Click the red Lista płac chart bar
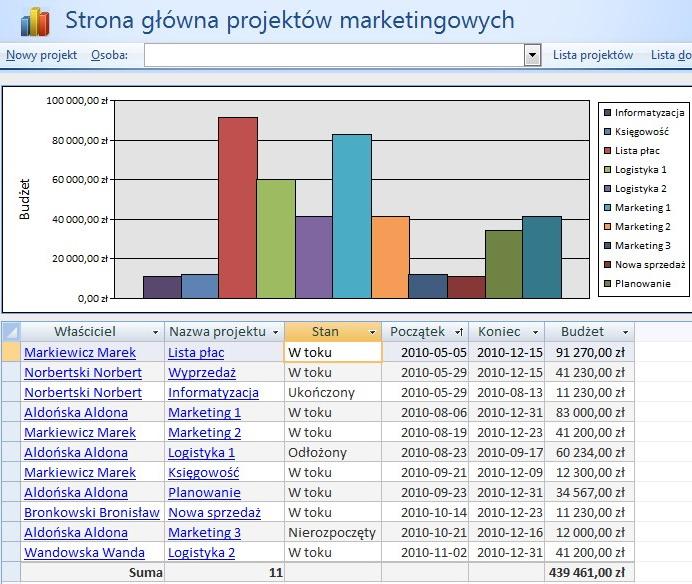The width and height of the screenshot is (692, 584). click(x=238, y=207)
